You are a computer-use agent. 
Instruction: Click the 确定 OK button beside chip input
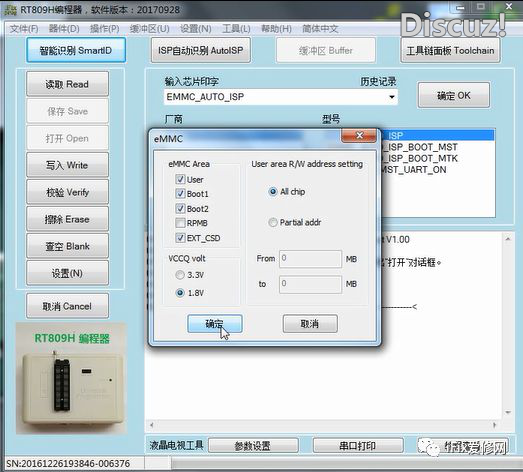point(454,95)
